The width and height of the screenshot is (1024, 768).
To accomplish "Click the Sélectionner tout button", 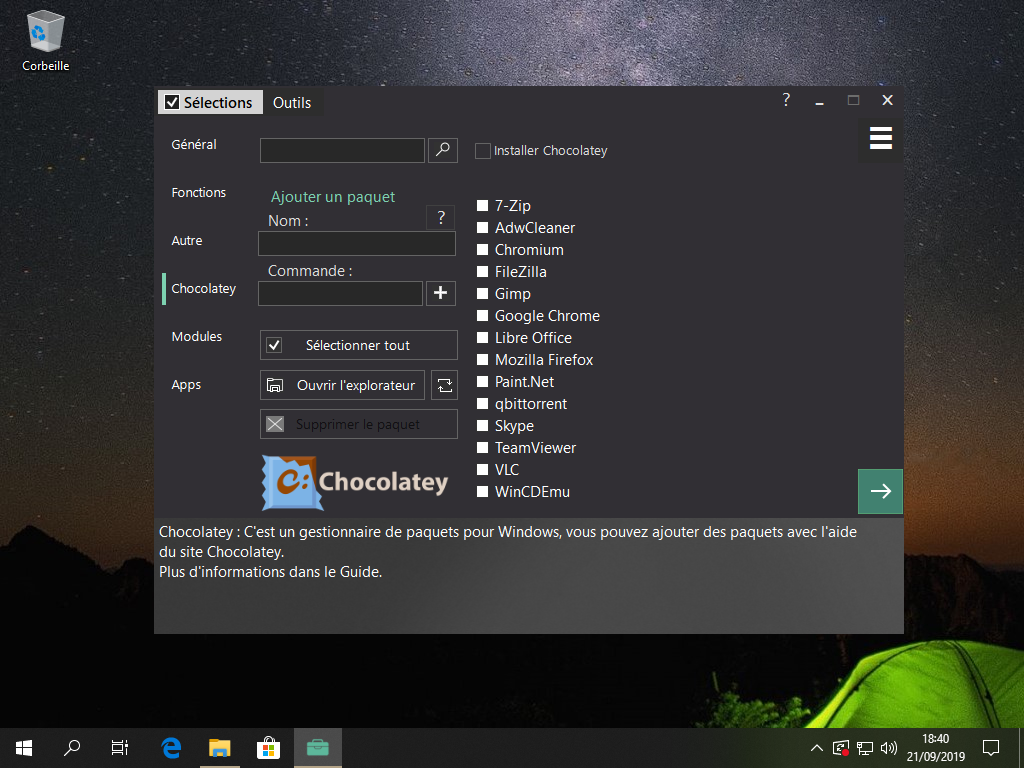I will pyautogui.click(x=359, y=345).
